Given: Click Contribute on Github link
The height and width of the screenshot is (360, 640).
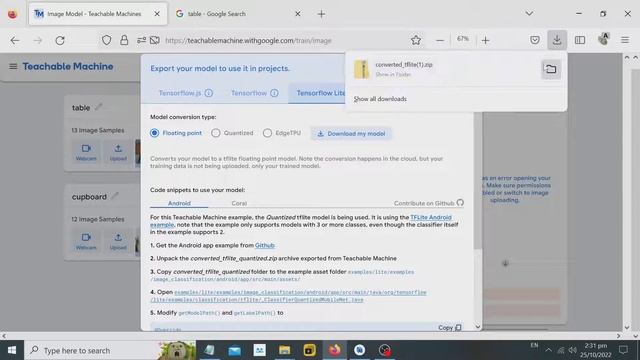Looking at the screenshot, I should coord(429,203).
